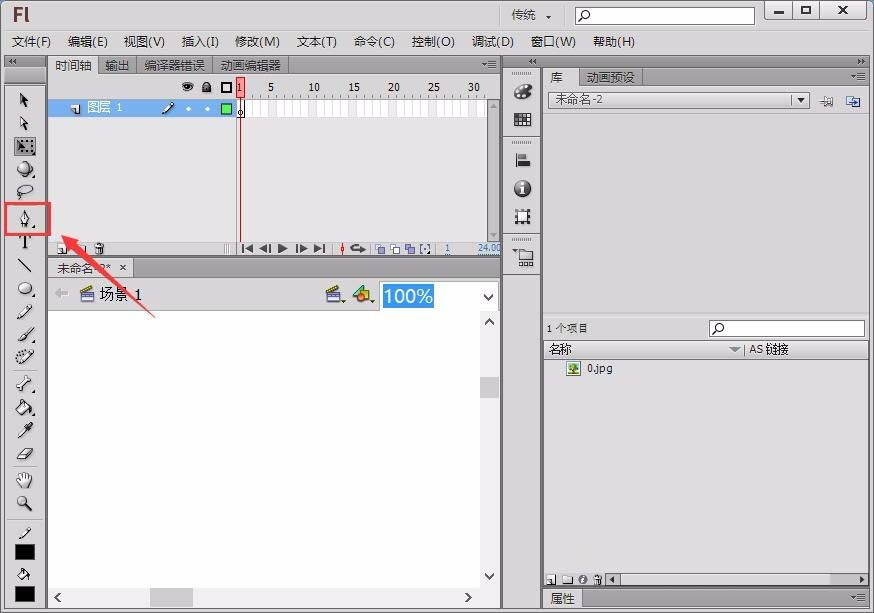Open the Color panel from the right dock
Viewport: 874px width, 613px height.
523,93
